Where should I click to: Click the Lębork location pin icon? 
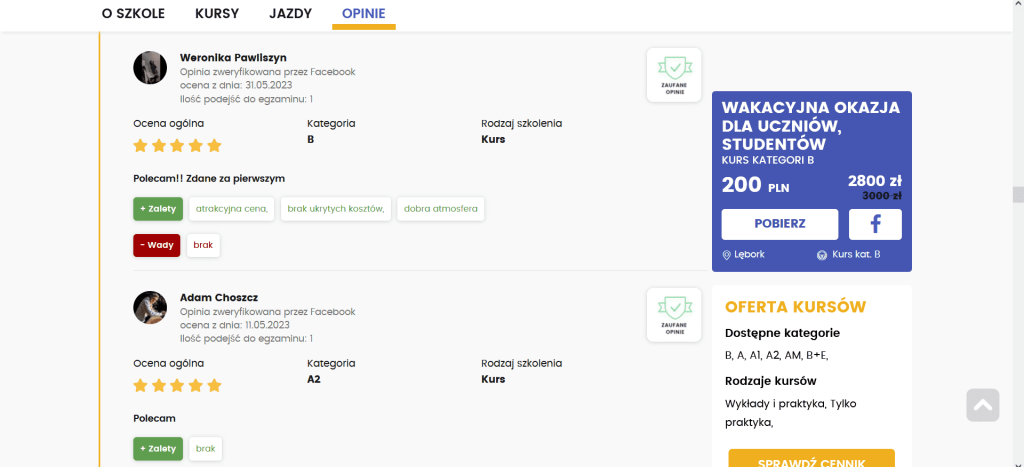coord(726,255)
